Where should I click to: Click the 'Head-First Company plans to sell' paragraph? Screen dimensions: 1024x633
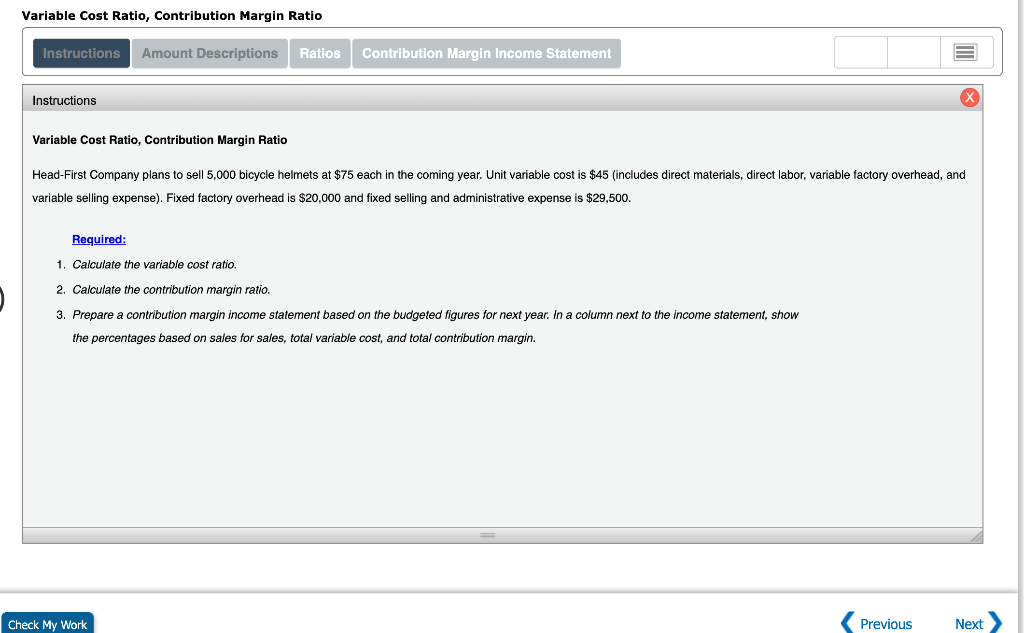[499, 186]
